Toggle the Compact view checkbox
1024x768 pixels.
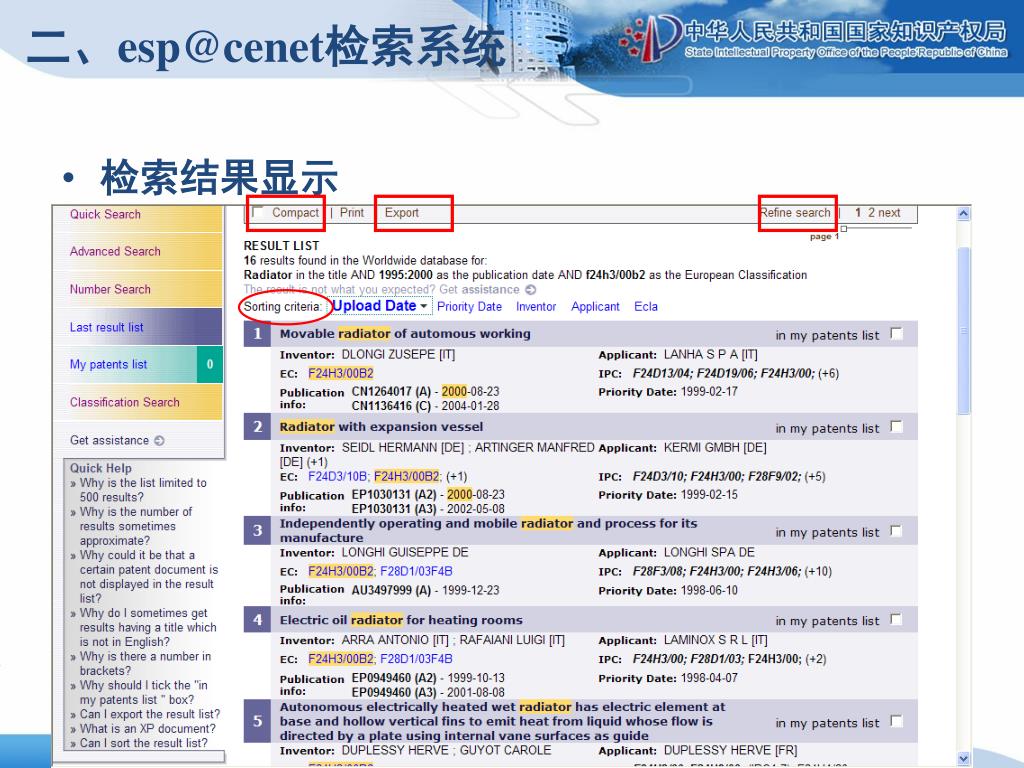point(259,212)
